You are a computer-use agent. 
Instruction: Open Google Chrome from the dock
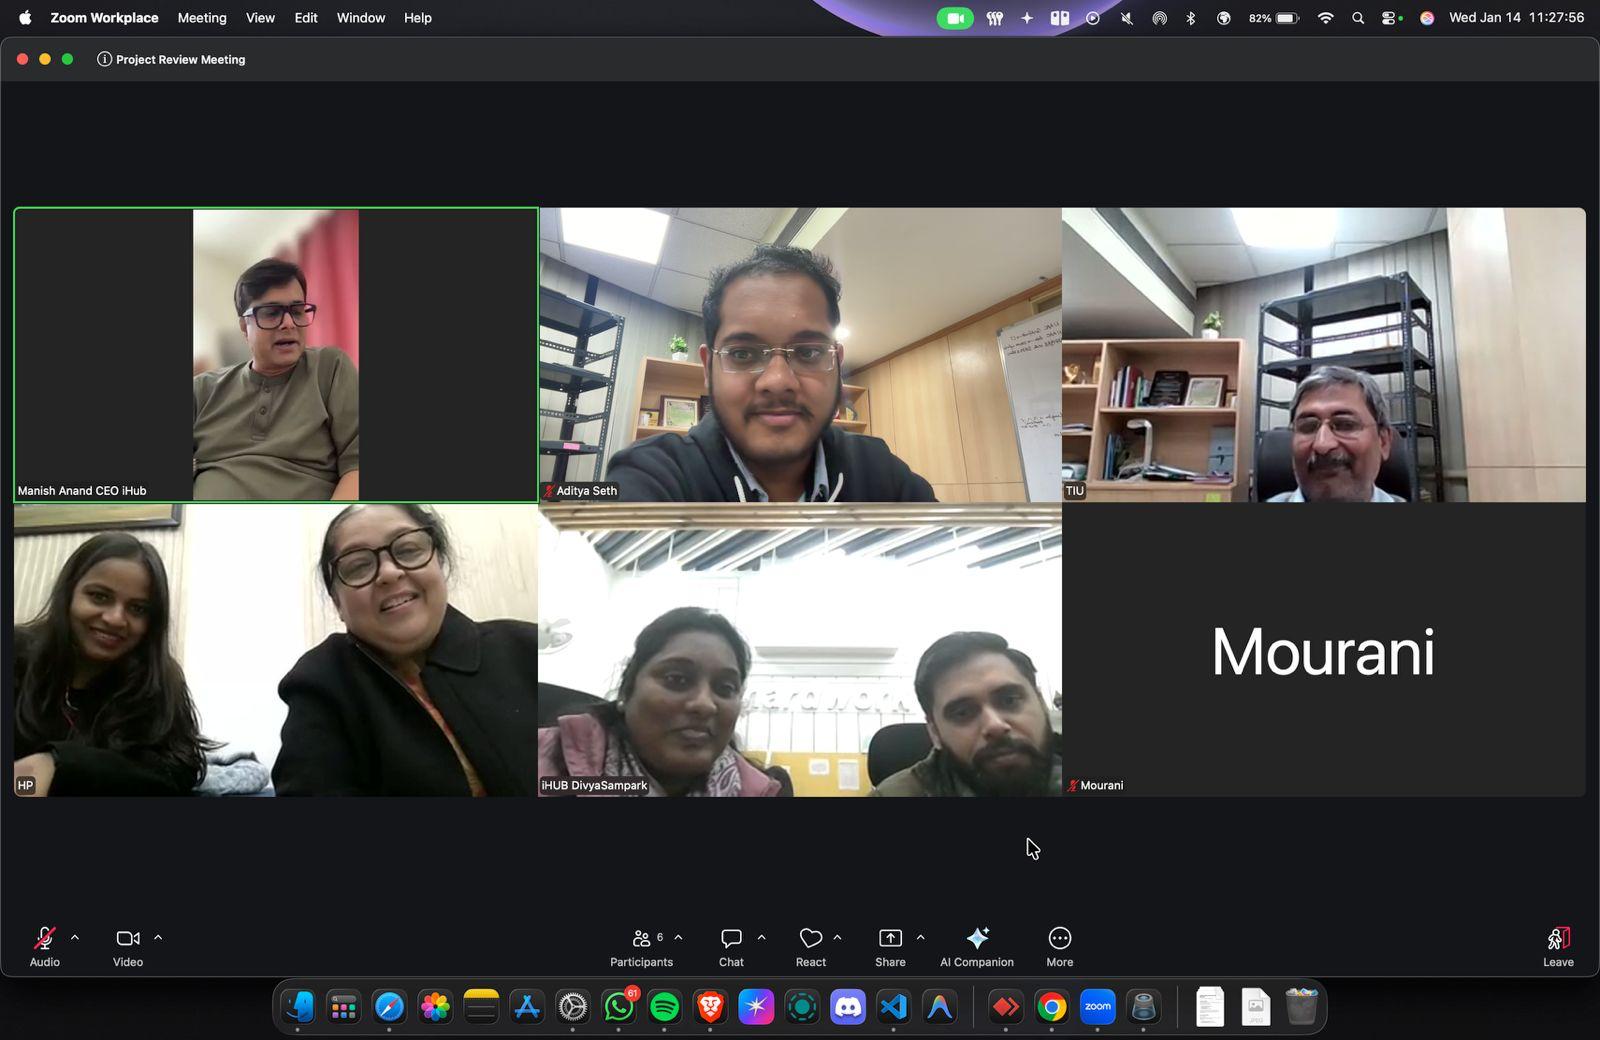(1052, 1007)
